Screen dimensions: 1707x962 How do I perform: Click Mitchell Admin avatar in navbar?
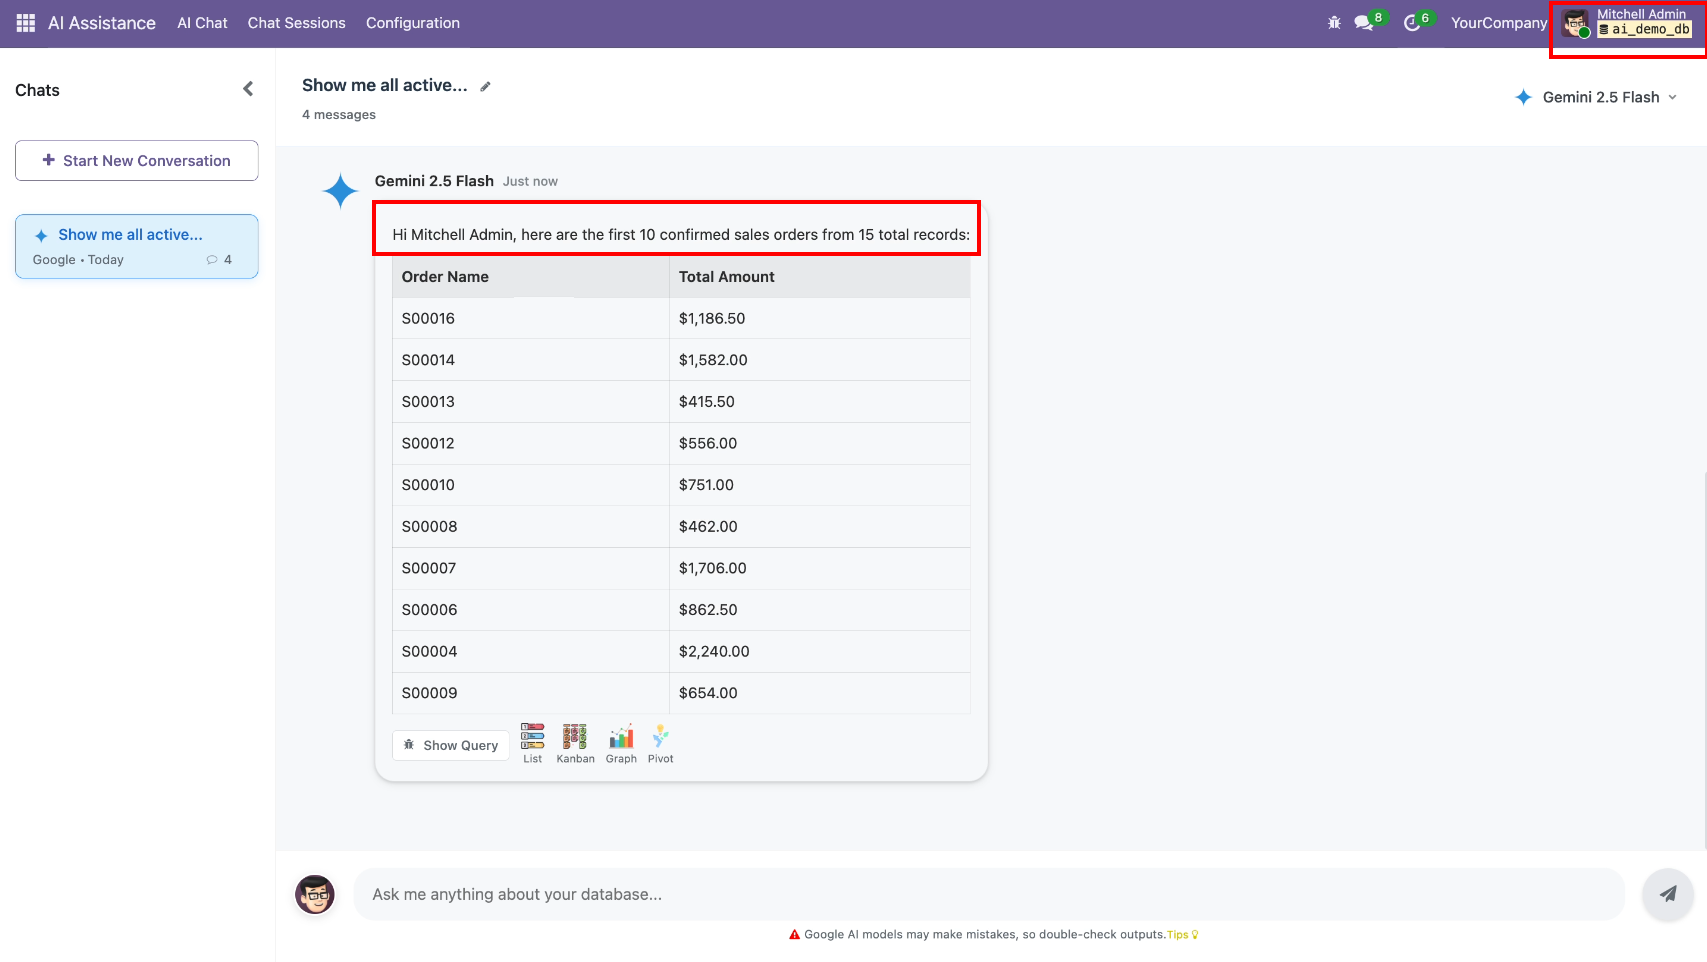click(1576, 24)
